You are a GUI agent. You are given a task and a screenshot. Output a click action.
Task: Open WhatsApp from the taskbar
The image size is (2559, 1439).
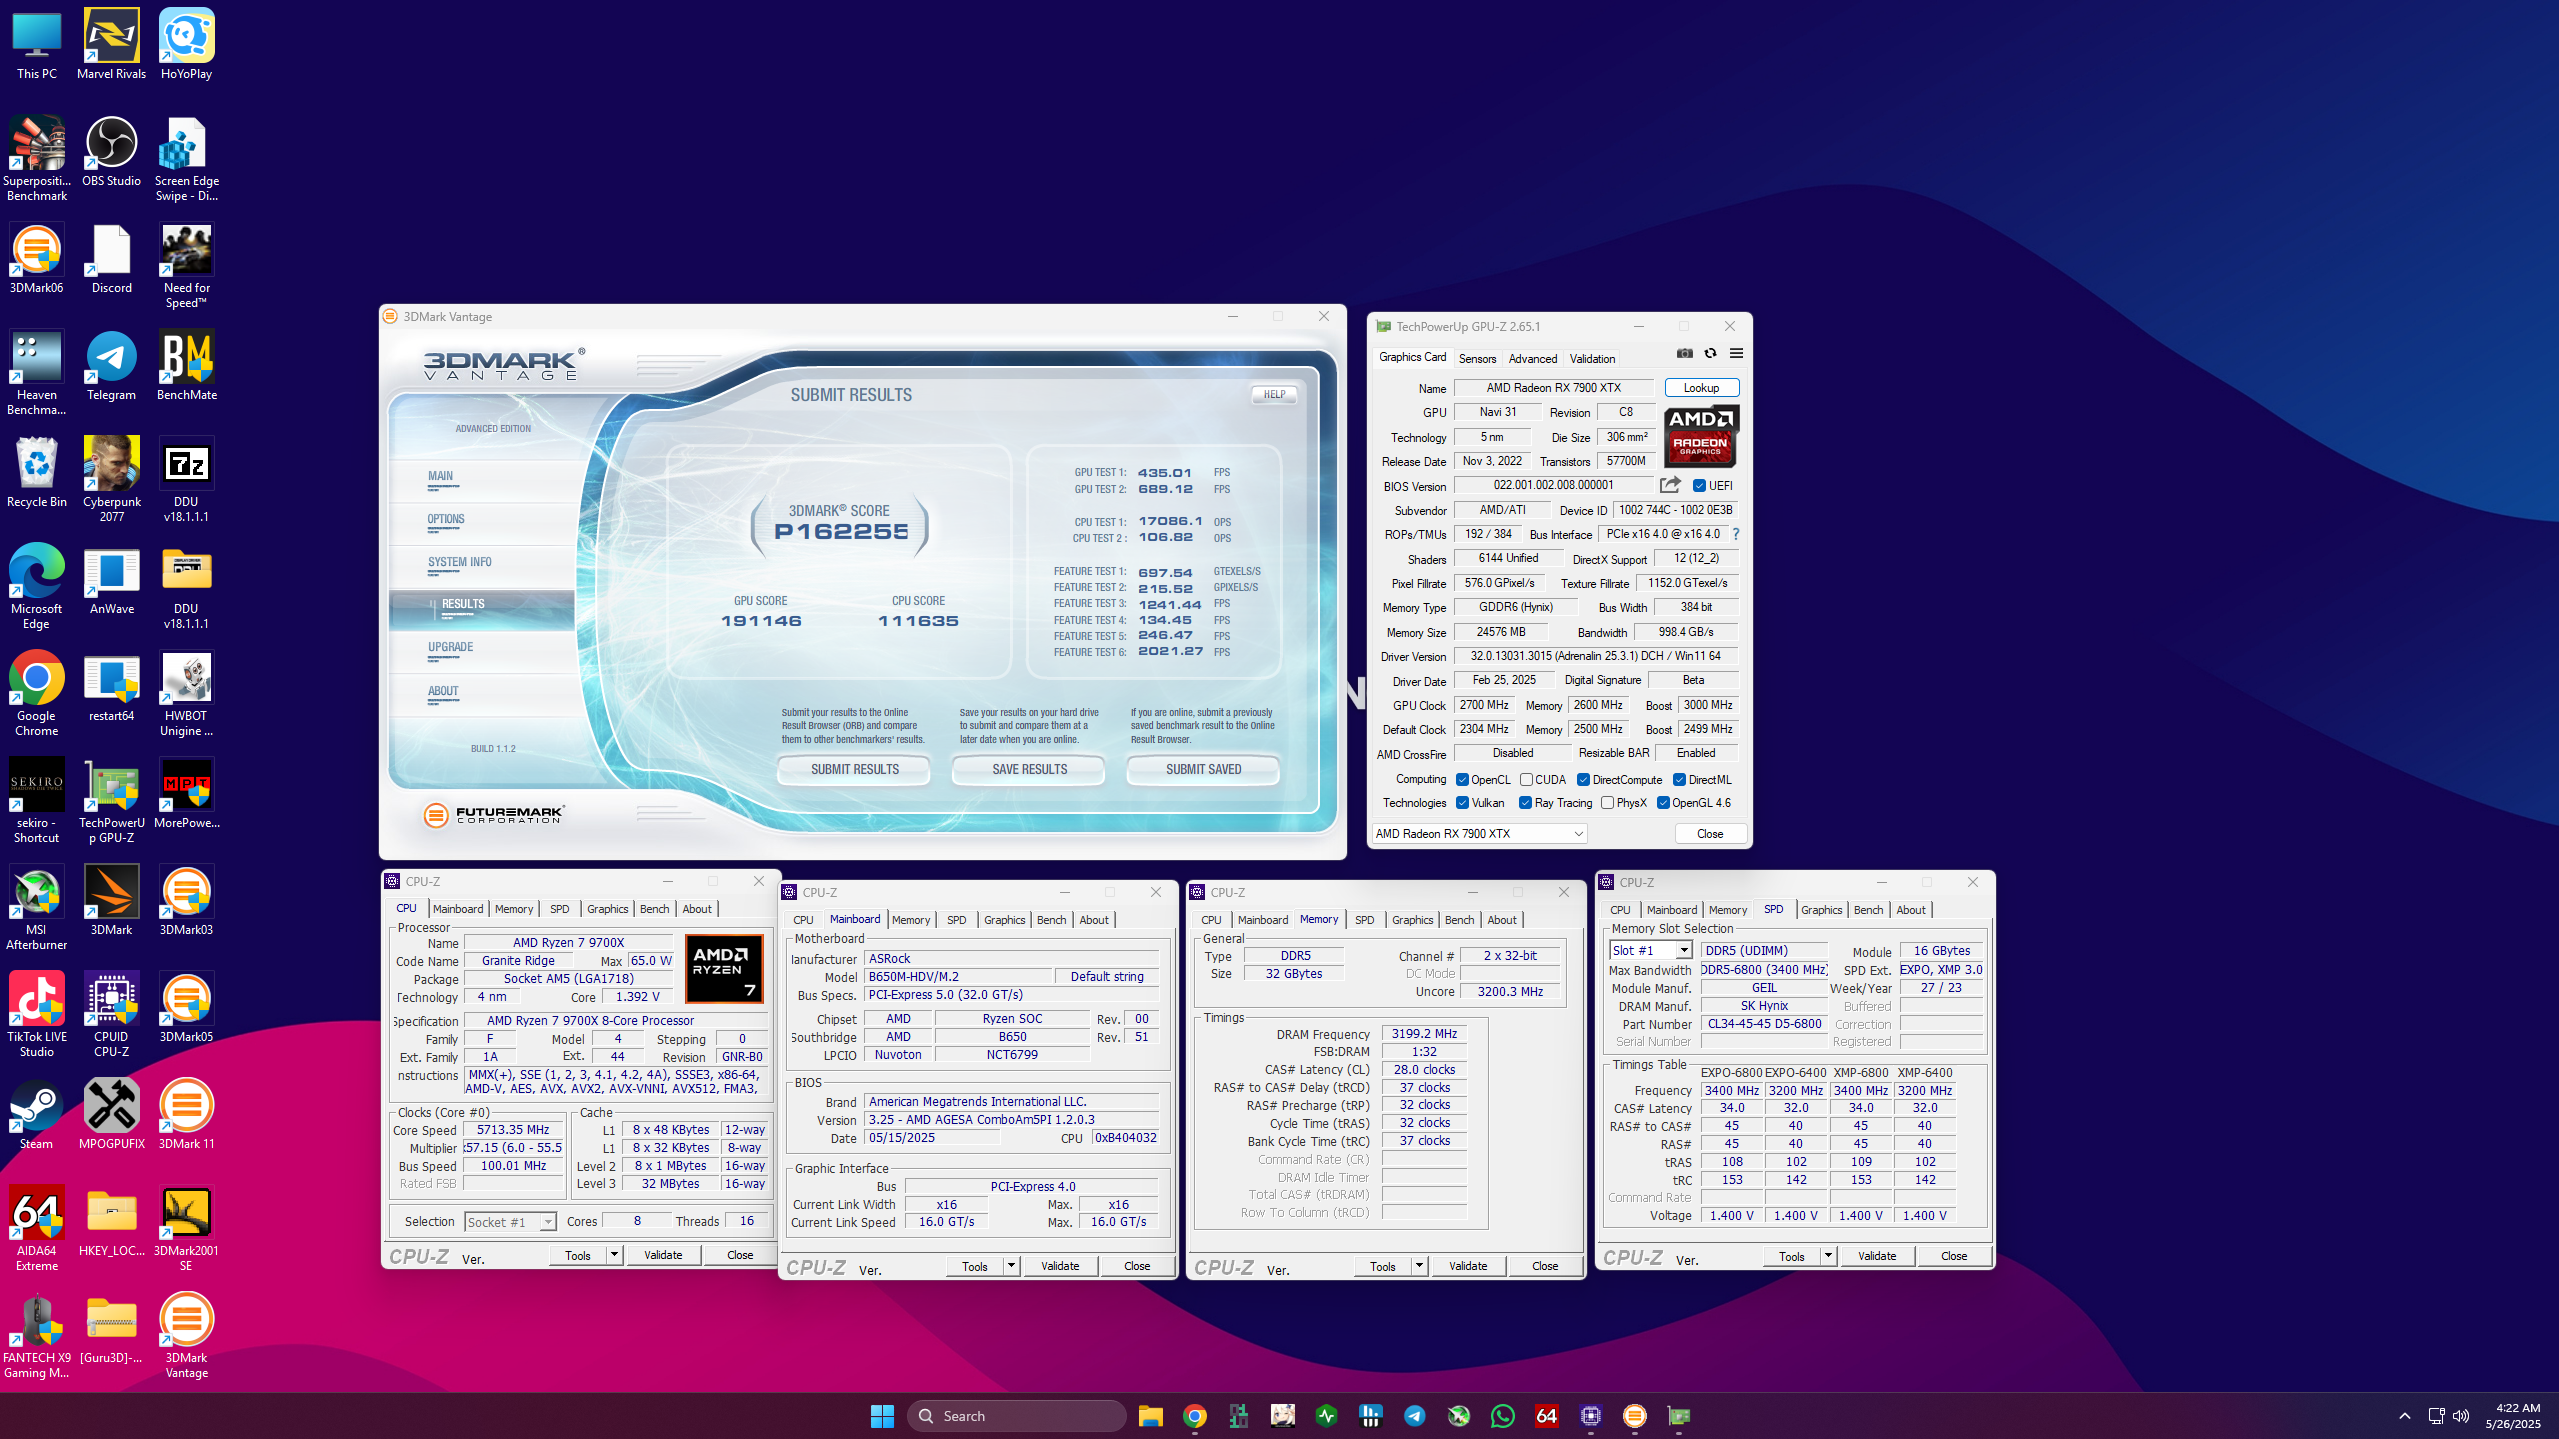1502,1416
